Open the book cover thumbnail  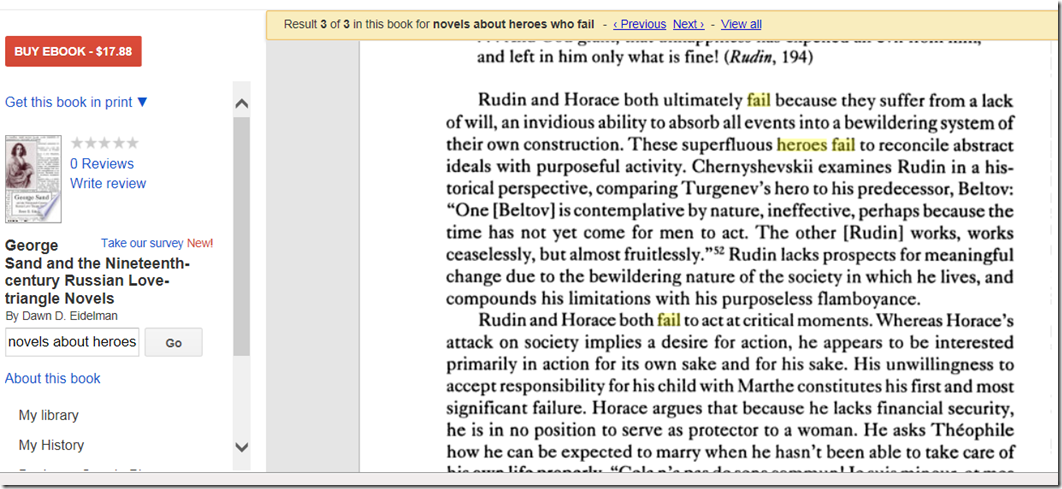click(33, 179)
